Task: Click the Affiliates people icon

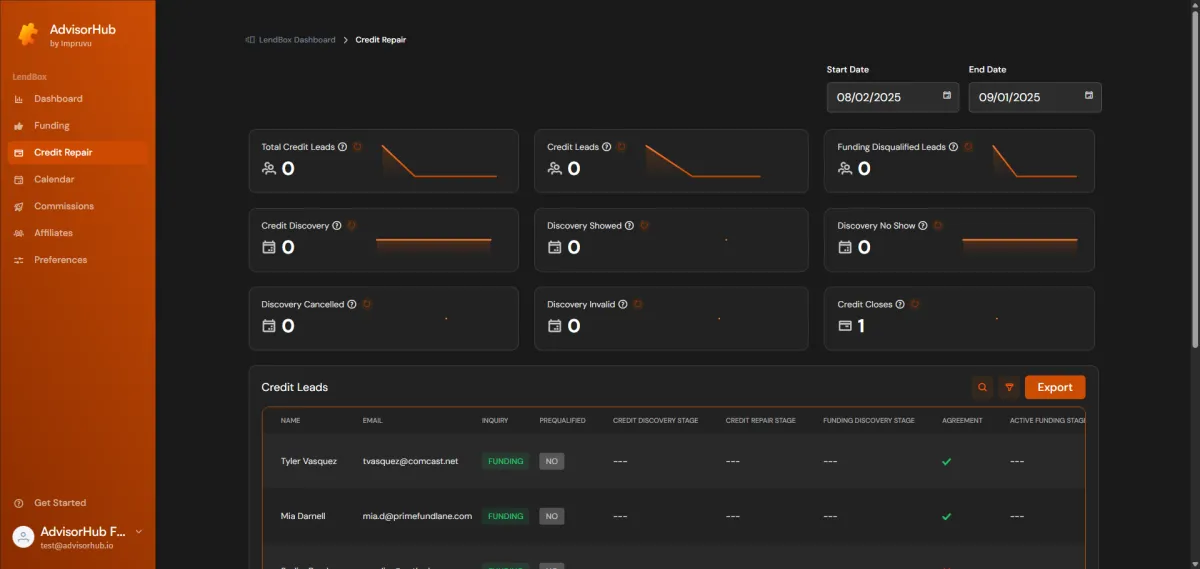Action: pyautogui.click(x=19, y=233)
